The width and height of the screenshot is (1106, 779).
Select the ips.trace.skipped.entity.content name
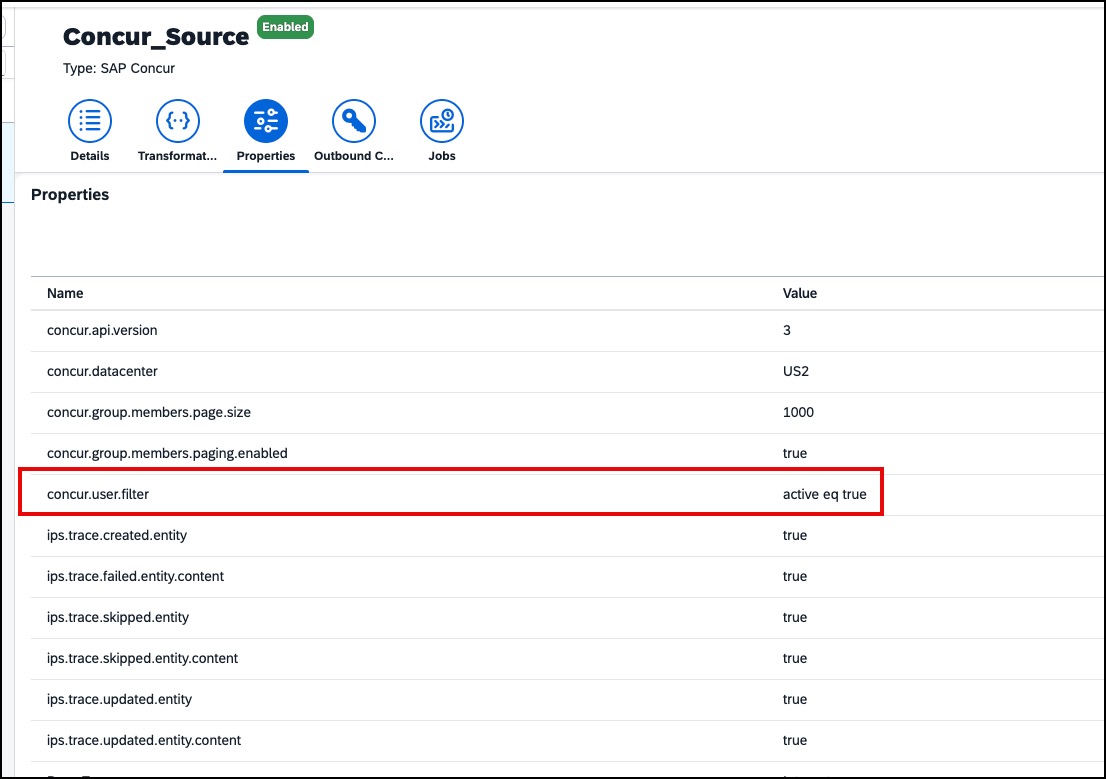pyautogui.click(x=142, y=658)
